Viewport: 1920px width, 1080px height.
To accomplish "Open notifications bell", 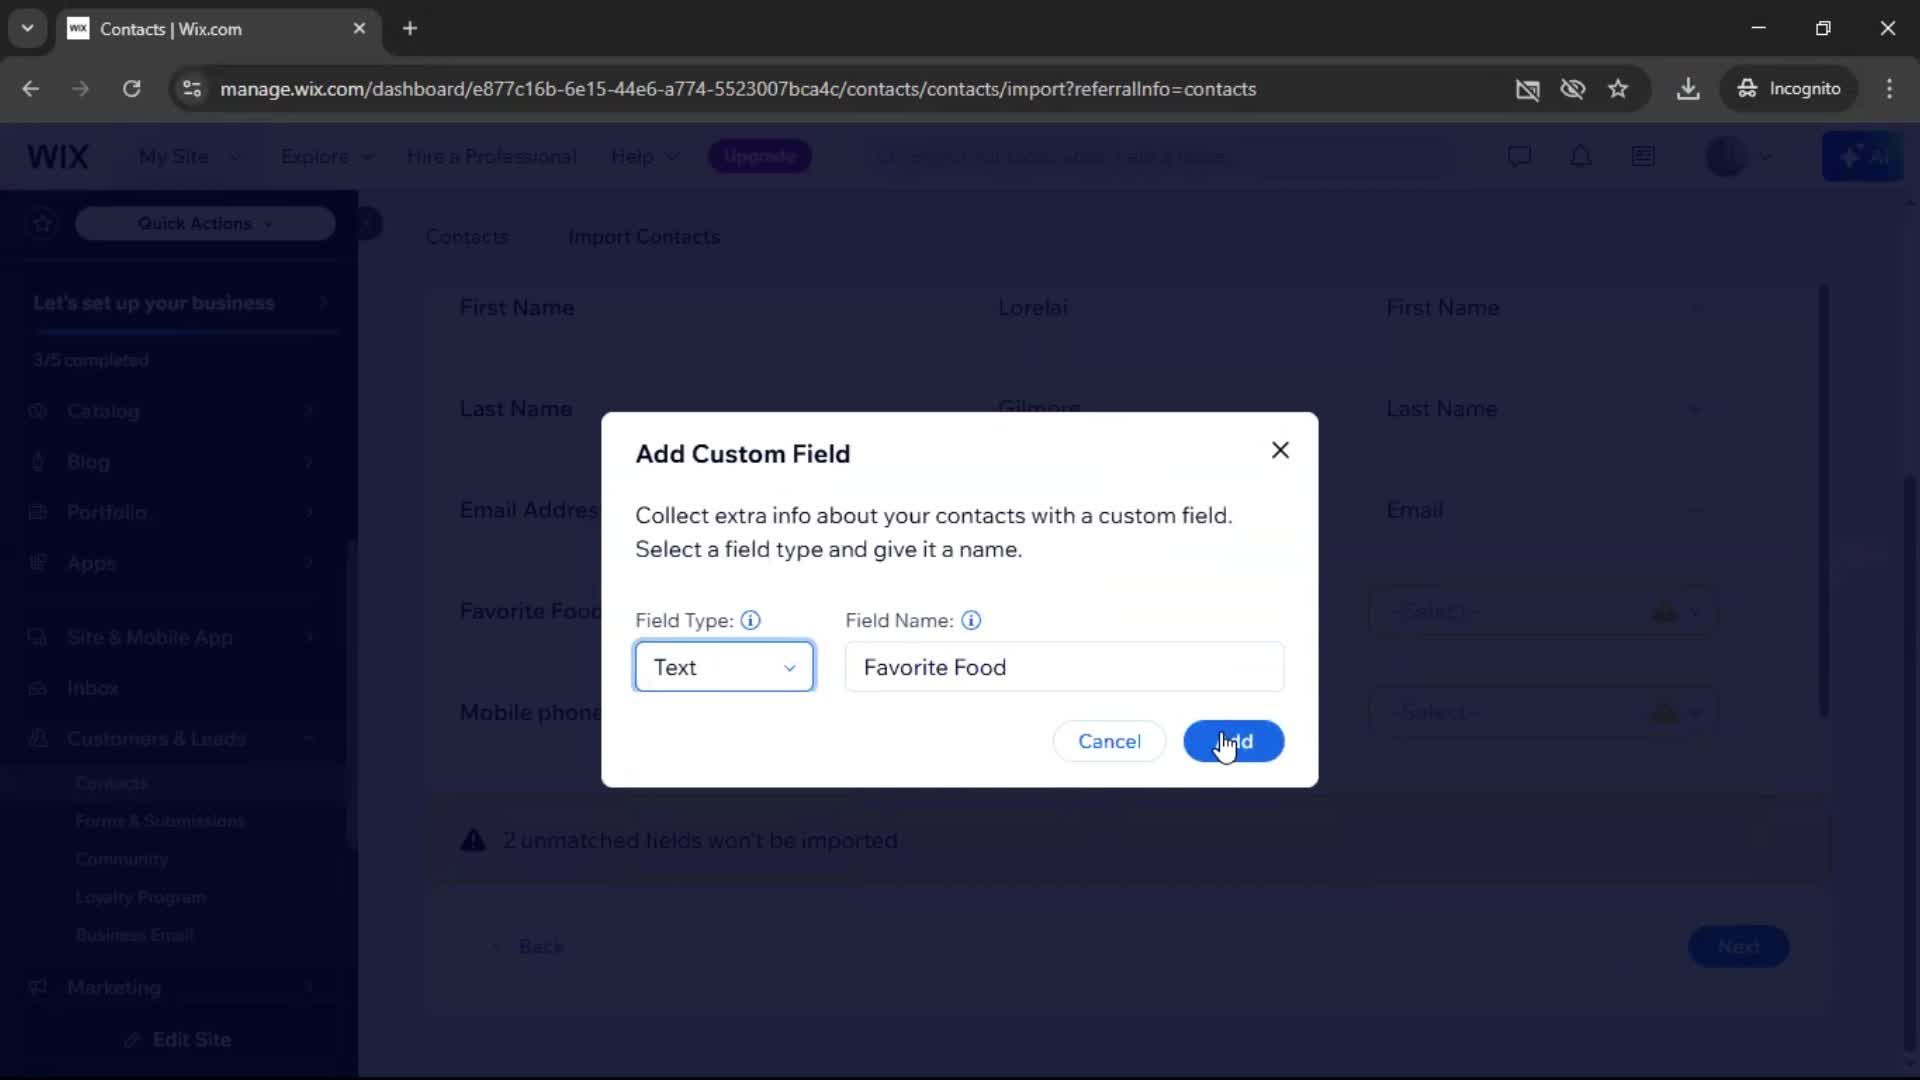I will (1581, 157).
